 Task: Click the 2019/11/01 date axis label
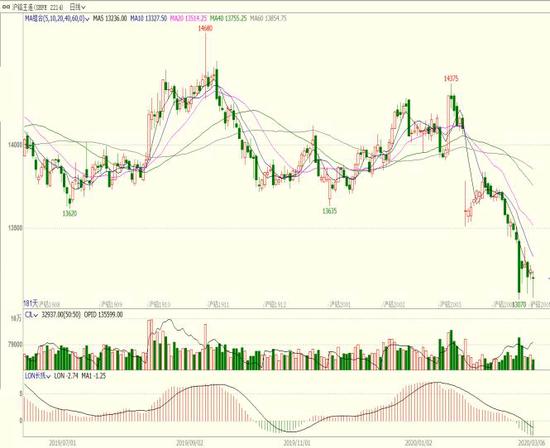pyautogui.click(x=297, y=443)
